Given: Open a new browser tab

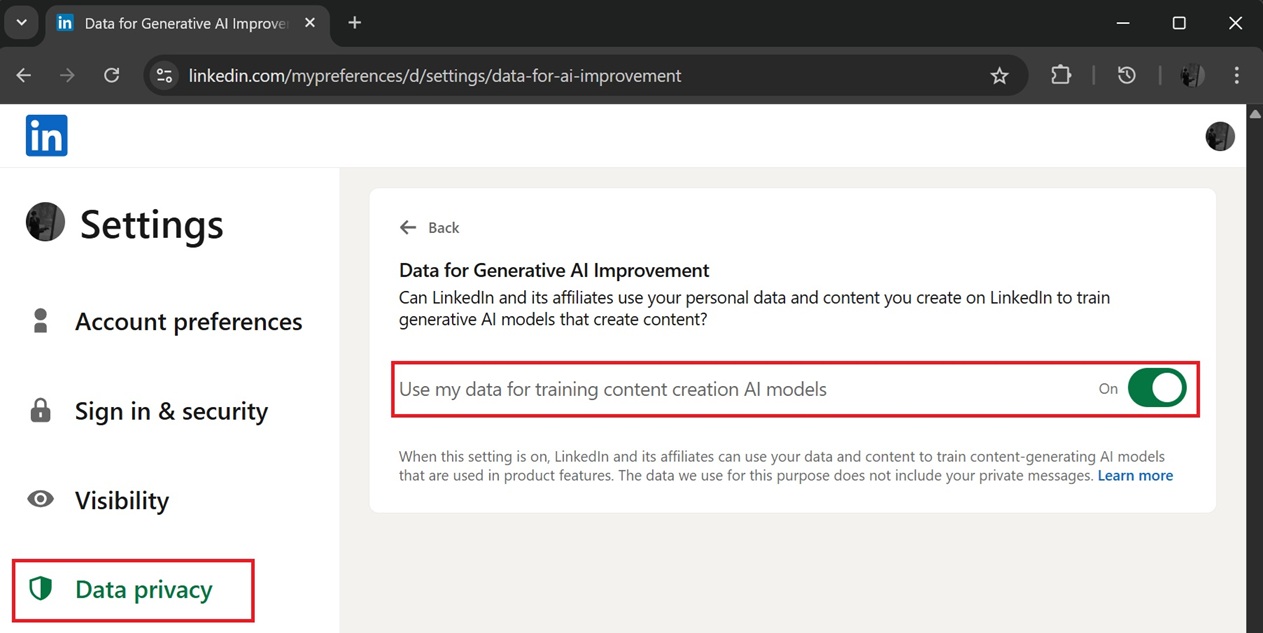Looking at the screenshot, I should click(x=355, y=23).
